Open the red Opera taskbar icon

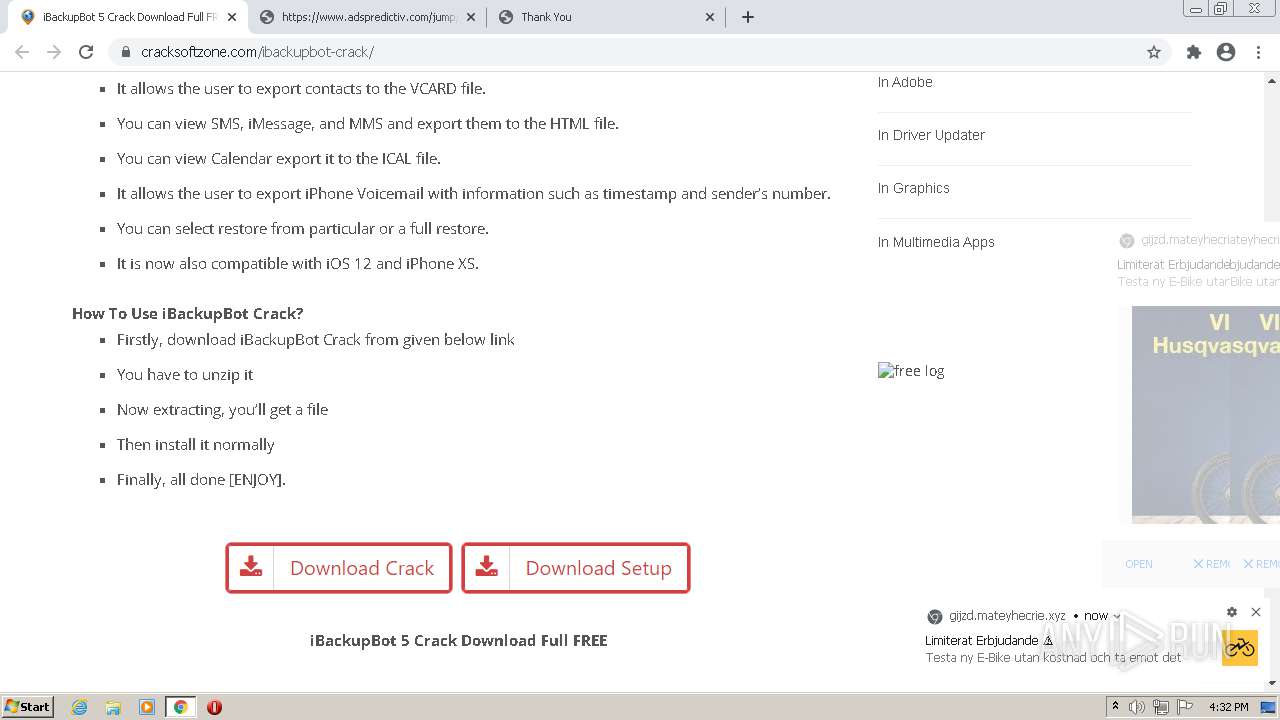(214, 707)
